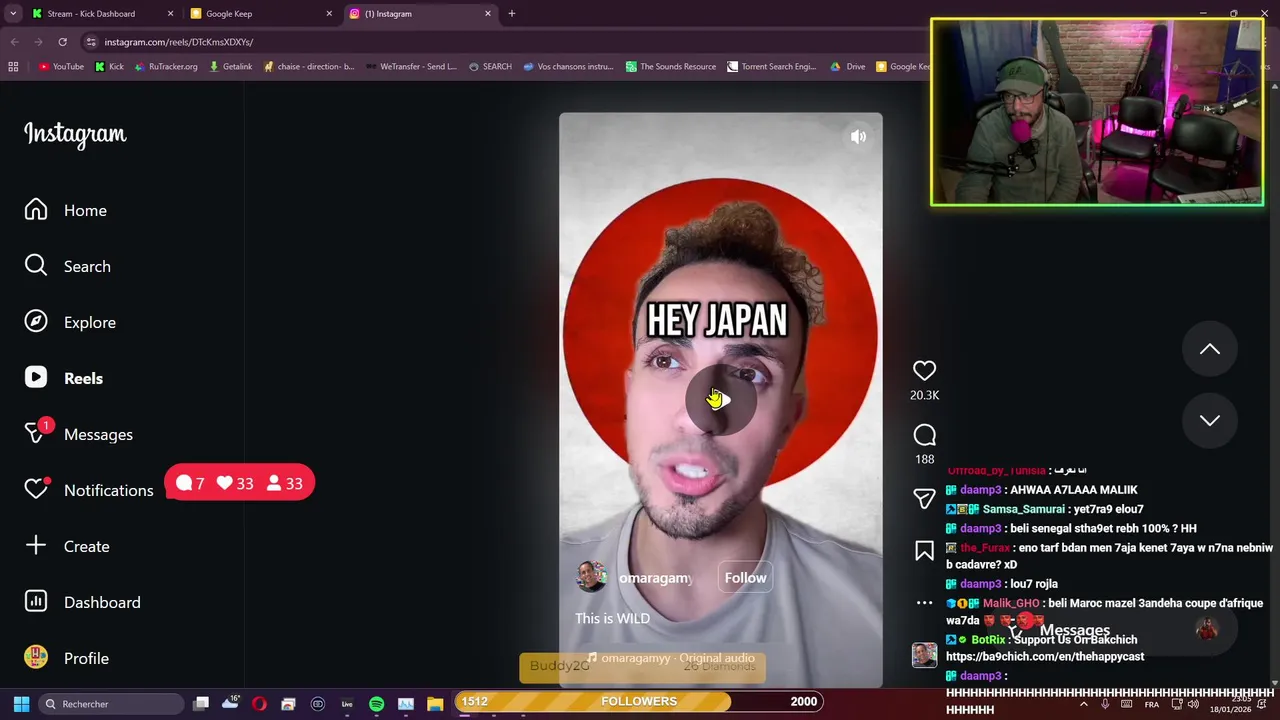This screenshot has width=1280, height=720.
Task: Click ba9chich.com link in chat
Action: pos(1045,657)
